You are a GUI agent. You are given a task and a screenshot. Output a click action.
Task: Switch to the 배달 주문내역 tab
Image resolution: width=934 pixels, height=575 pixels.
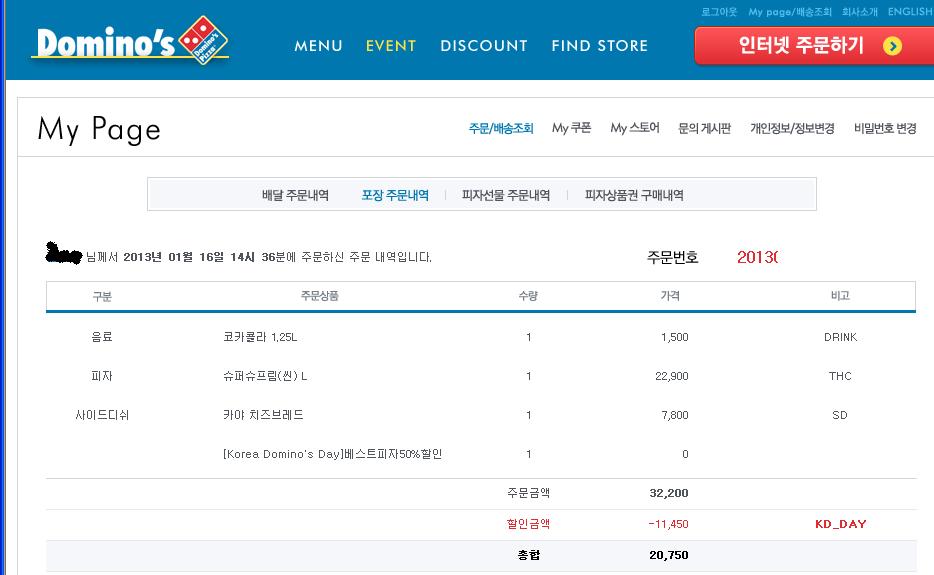pos(295,196)
